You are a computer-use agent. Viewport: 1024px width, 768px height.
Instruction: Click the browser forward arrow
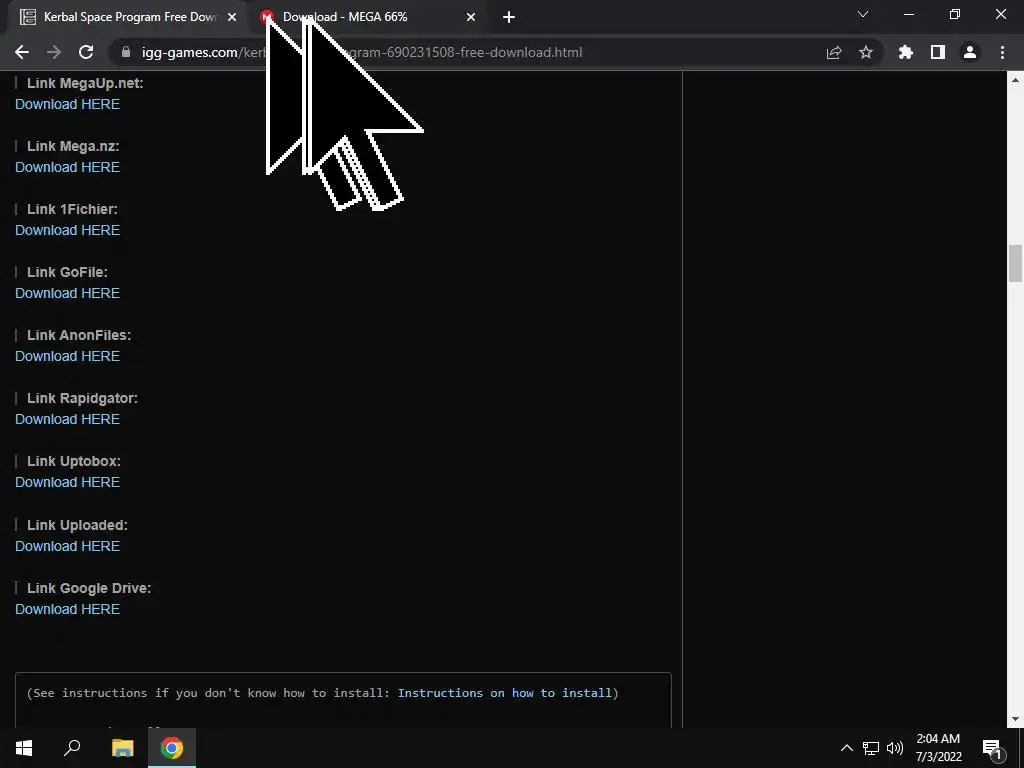pos(54,52)
